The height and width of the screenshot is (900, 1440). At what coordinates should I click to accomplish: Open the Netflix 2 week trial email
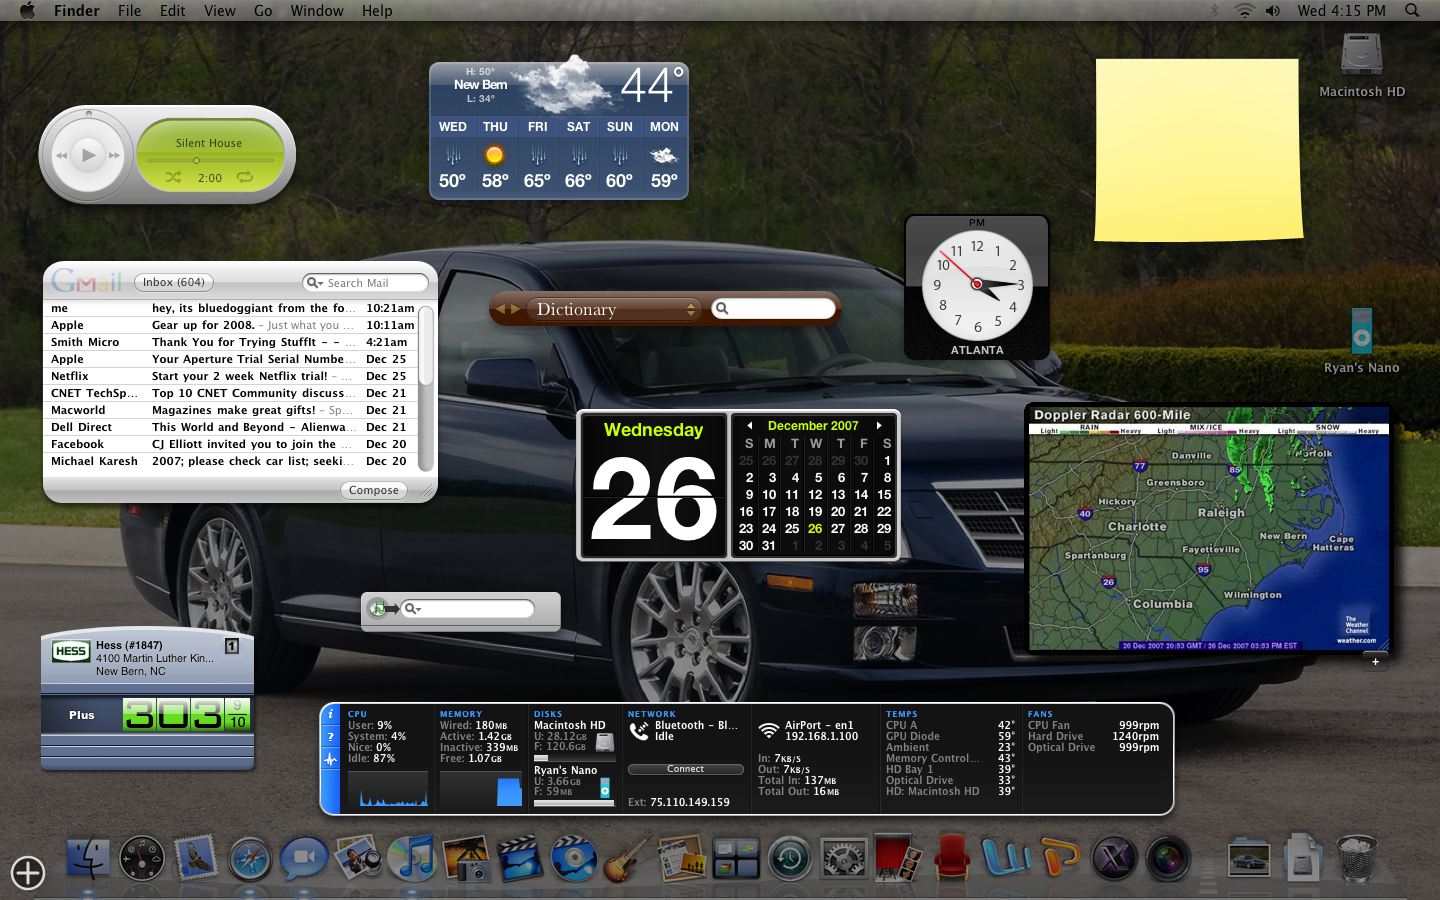[x=230, y=376]
